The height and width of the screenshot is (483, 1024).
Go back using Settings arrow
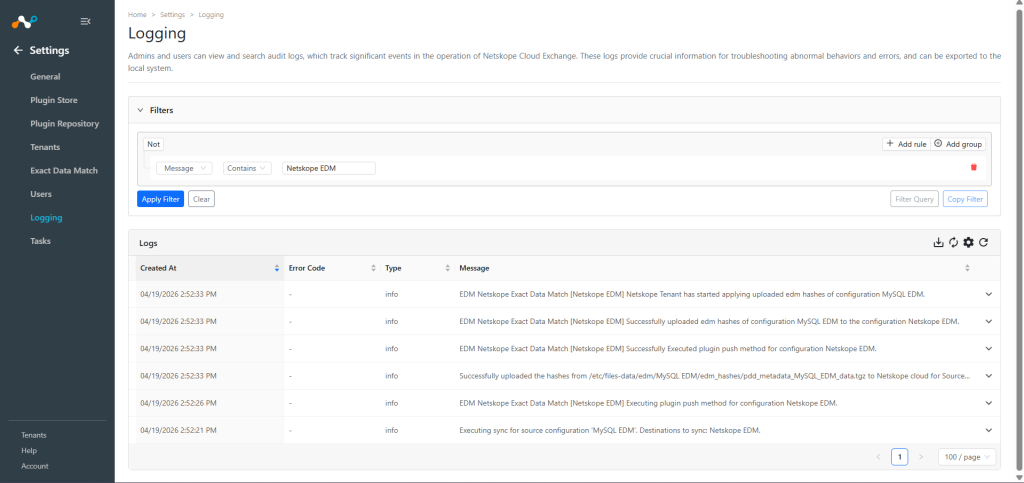[x=18, y=50]
